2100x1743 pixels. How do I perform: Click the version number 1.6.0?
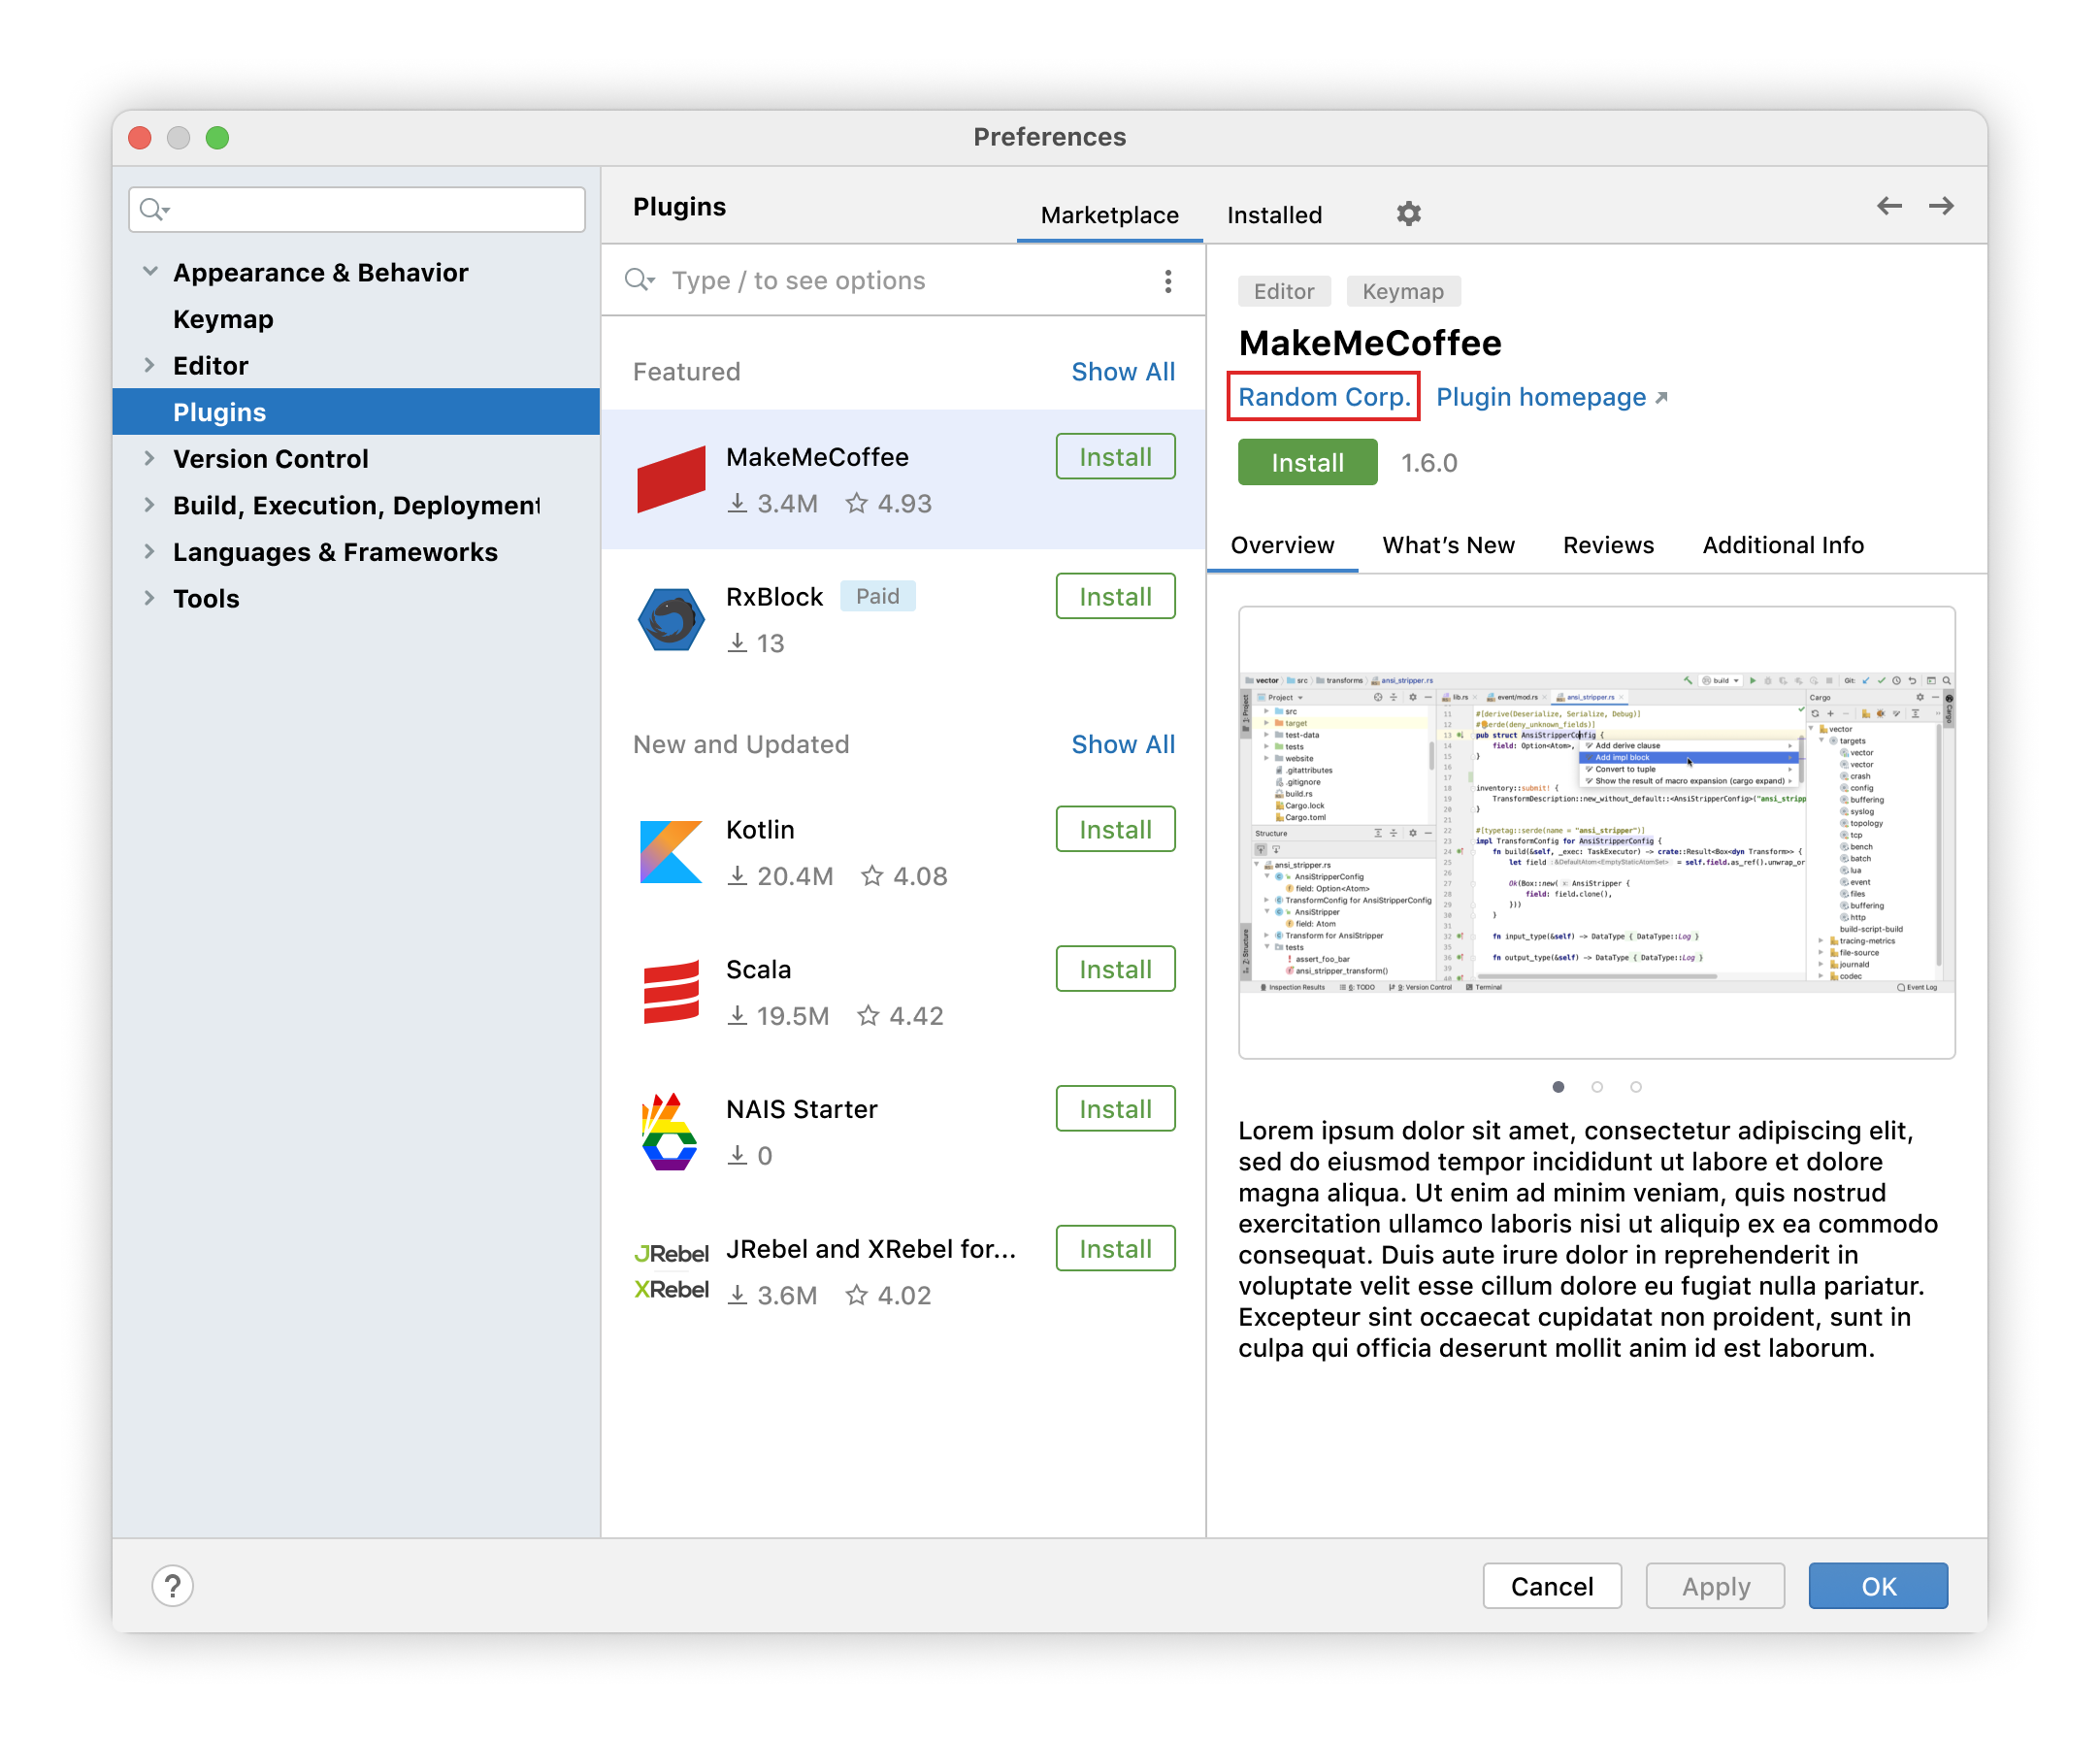[x=1429, y=463]
